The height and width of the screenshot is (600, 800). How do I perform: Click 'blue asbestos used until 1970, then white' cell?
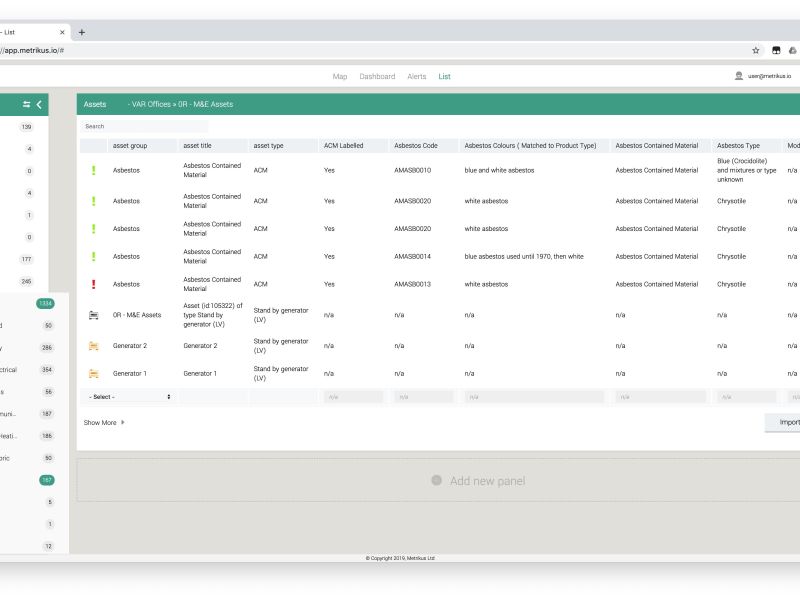coord(524,257)
